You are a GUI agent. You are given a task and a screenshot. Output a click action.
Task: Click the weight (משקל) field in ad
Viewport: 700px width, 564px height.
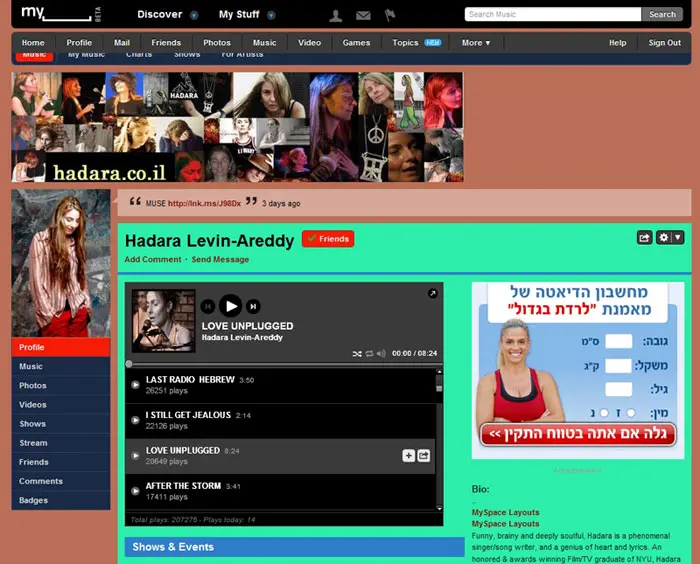click(618, 366)
